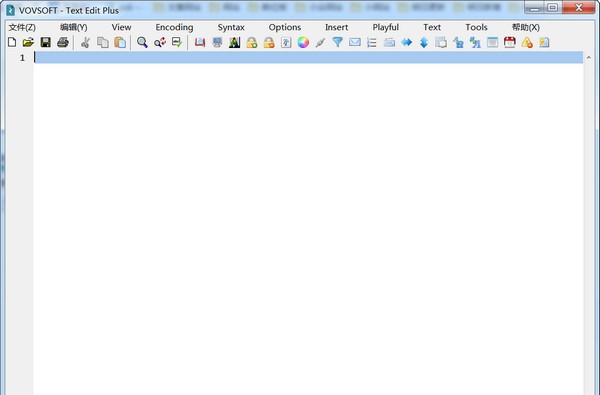This screenshot has width=600, height=395.
Task: Open the 帮助(X) help menu
Action: [526, 27]
